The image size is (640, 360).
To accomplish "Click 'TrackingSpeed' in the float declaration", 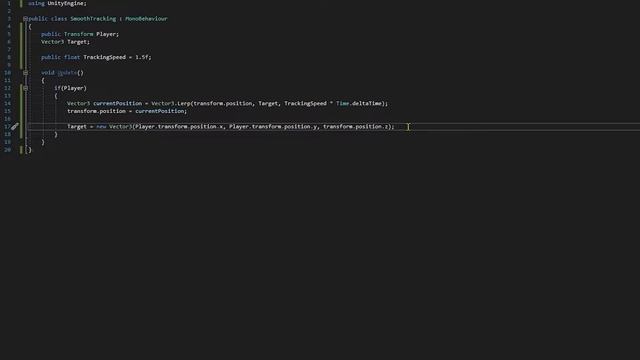I will click(104, 58).
